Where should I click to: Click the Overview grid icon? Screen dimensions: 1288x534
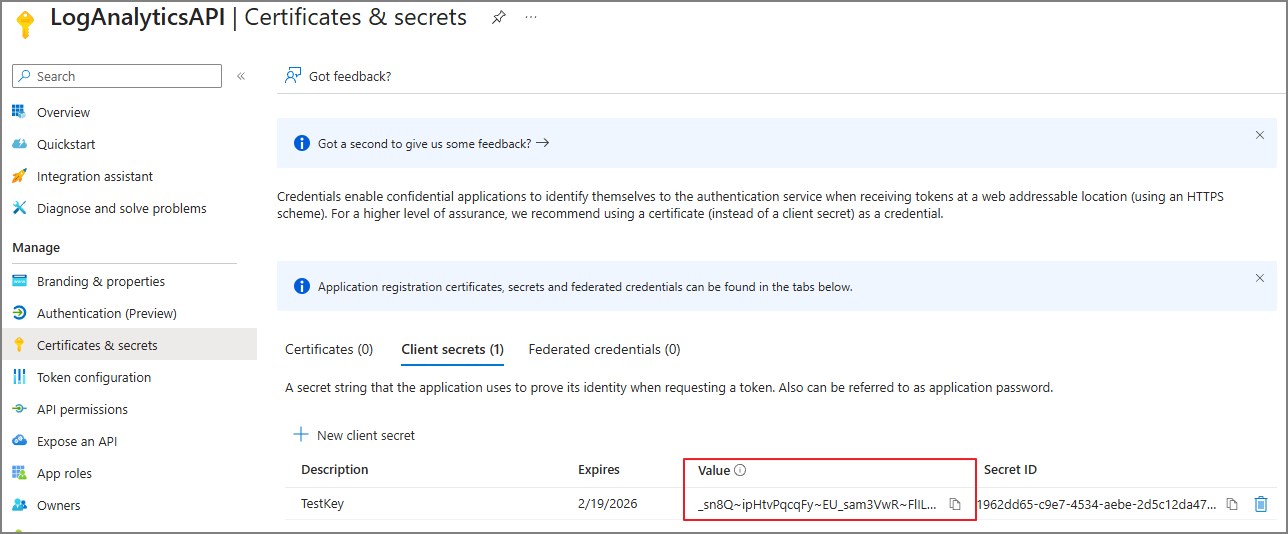pos(19,112)
